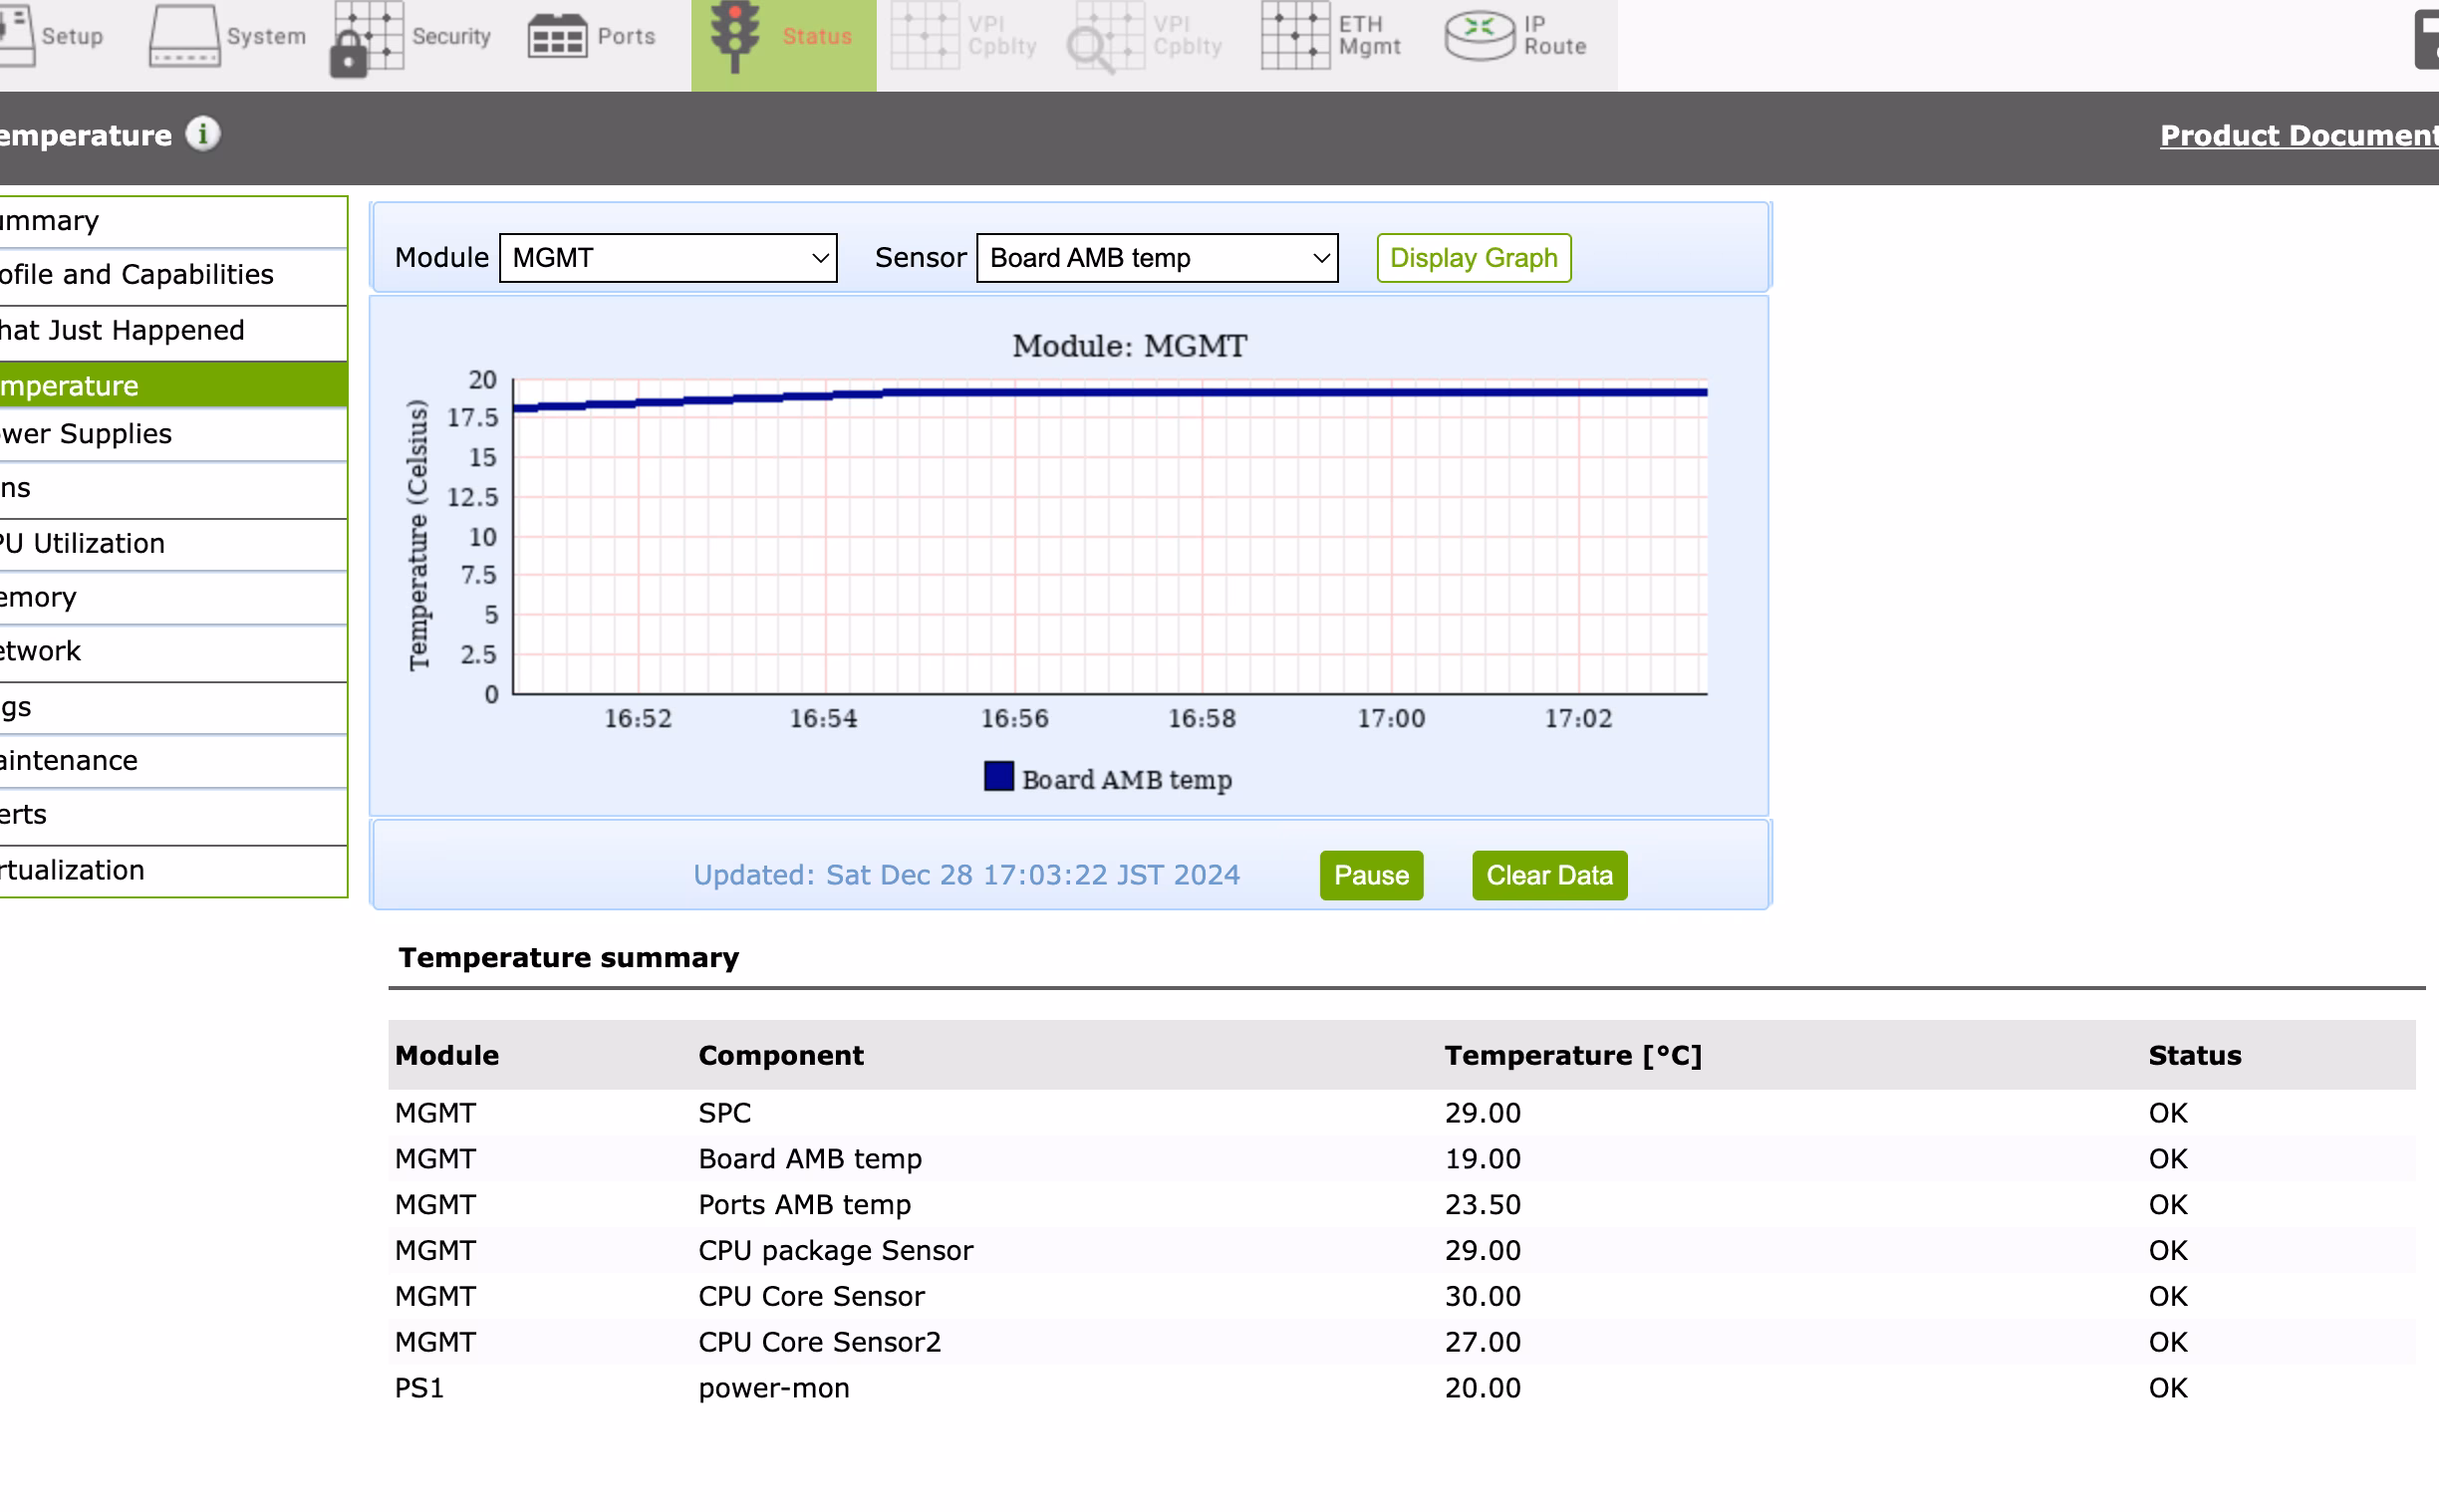2439x1512 pixels.
Task: Open Profile and Capabilities in the sidebar
Action: click(x=173, y=275)
